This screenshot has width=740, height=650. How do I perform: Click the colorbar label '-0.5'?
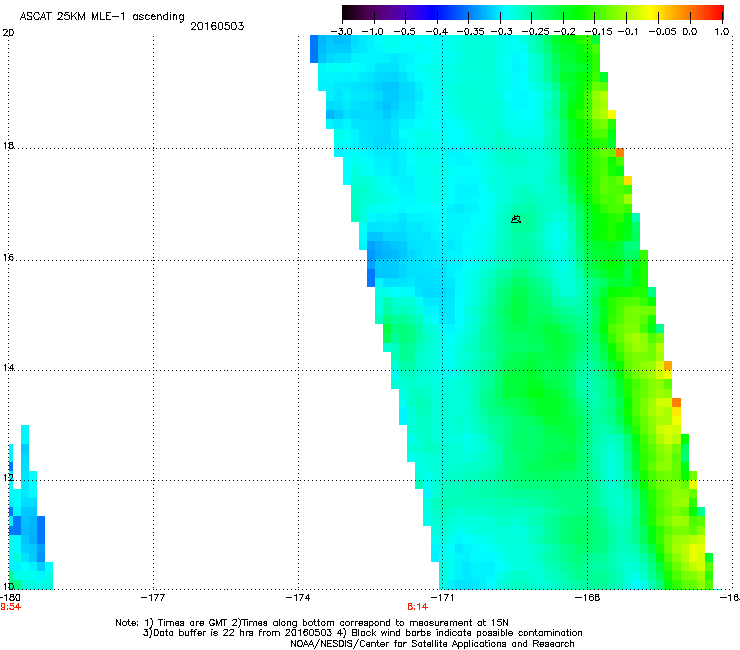coord(404,32)
